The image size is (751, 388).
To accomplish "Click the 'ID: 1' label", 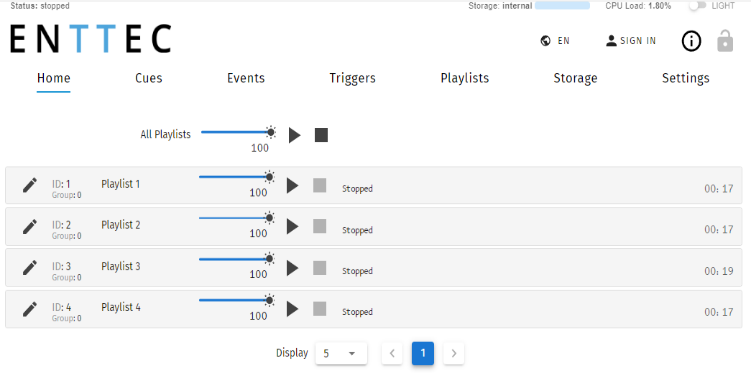I will [x=61, y=184].
